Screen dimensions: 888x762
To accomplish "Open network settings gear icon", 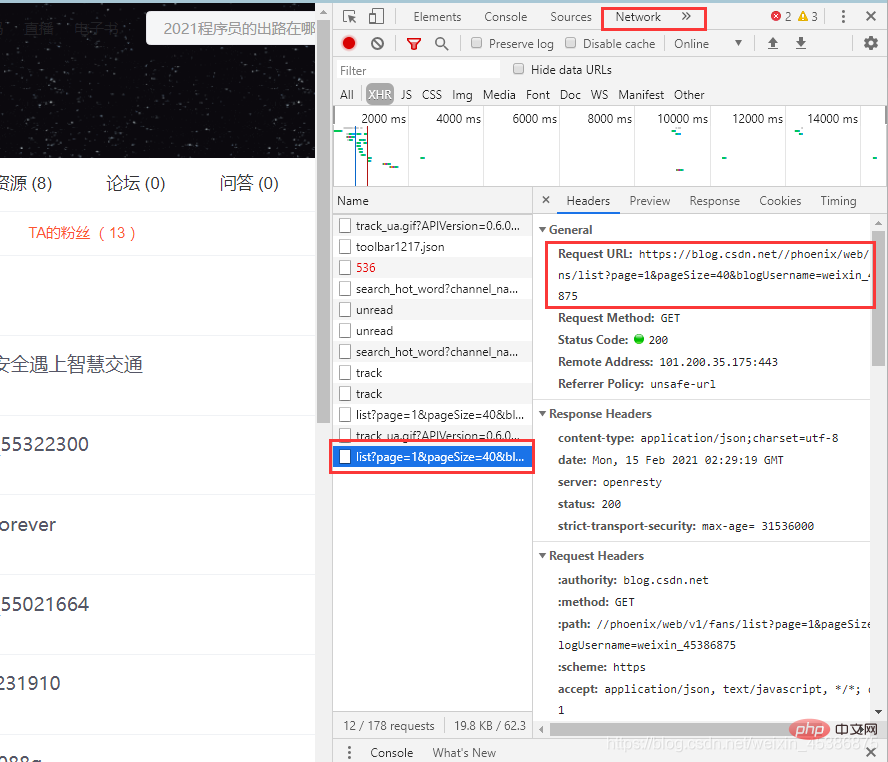I will tap(870, 43).
